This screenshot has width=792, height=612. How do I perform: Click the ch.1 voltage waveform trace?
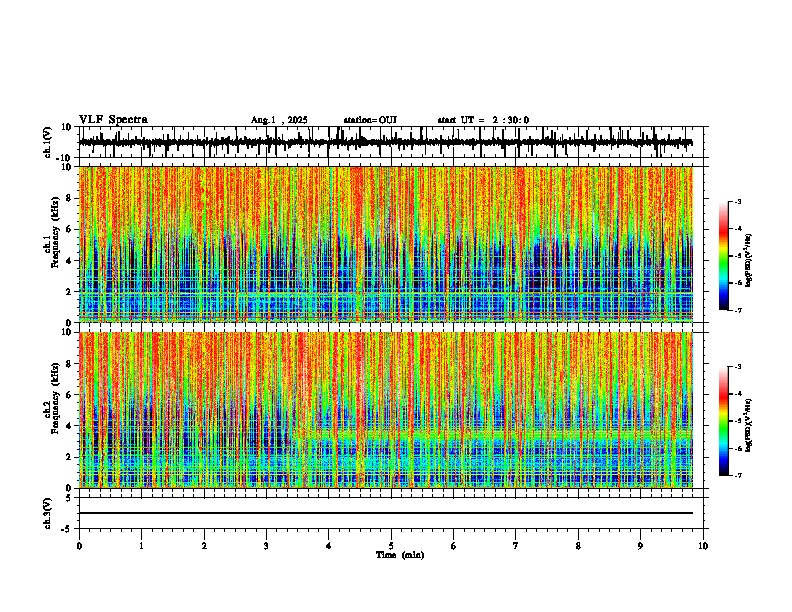385,143
